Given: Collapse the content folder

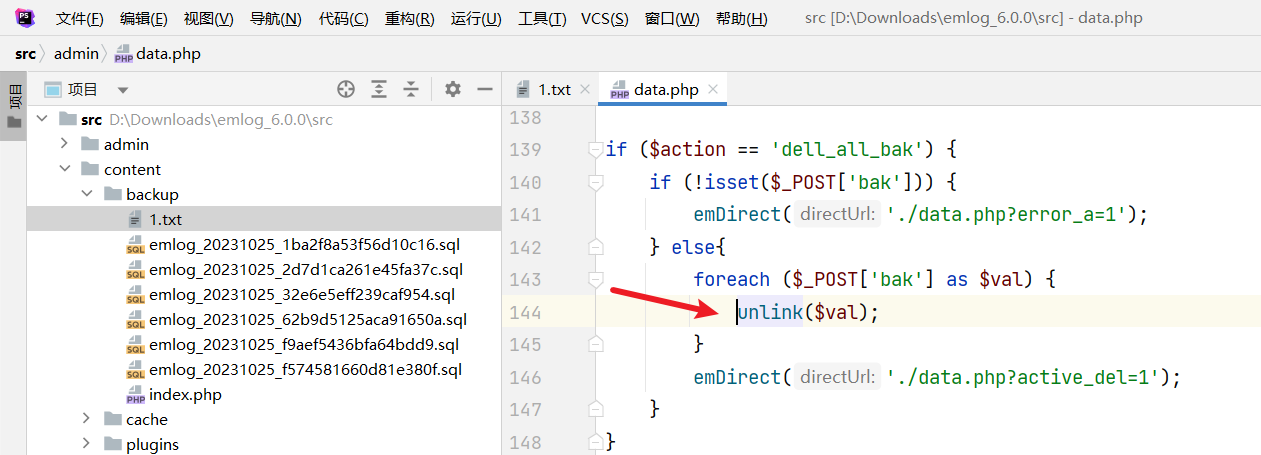Looking at the screenshot, I should click(64, 169).
